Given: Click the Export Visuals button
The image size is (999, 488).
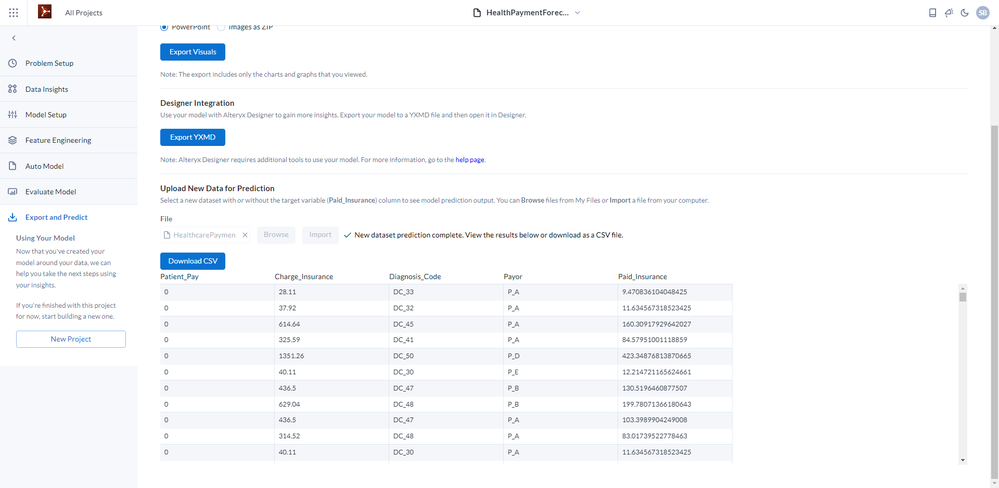Looking at the screenshot, I should [x=192, y=52].
